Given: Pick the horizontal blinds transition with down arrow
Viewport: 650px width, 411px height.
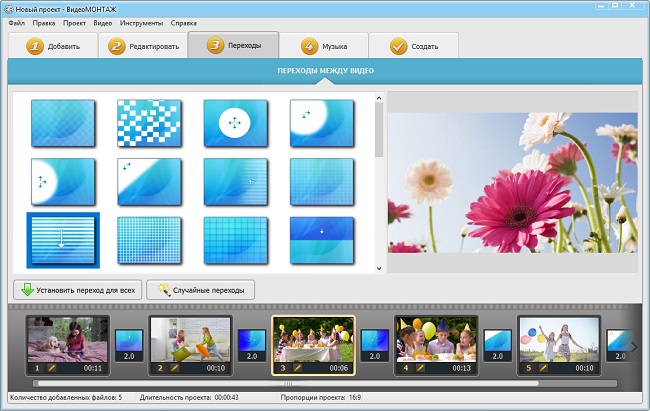Looking at the screenshot, I should (x=62, y=240).
